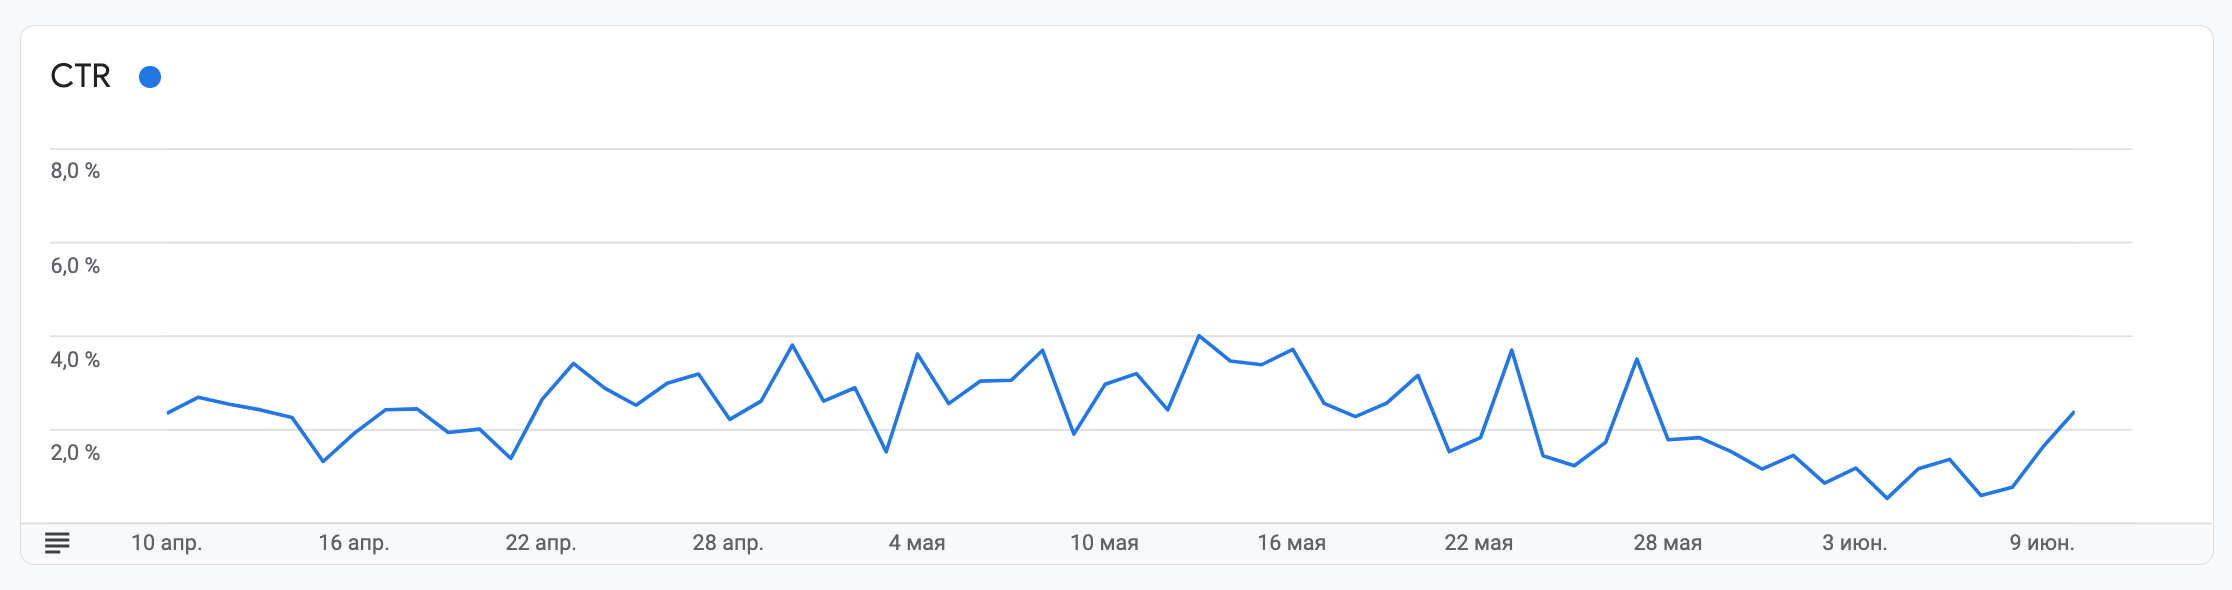2232x590 pixels.
Task: Select the 28 апр. date label
Action: pyautogui.click(x=728, y=543)
